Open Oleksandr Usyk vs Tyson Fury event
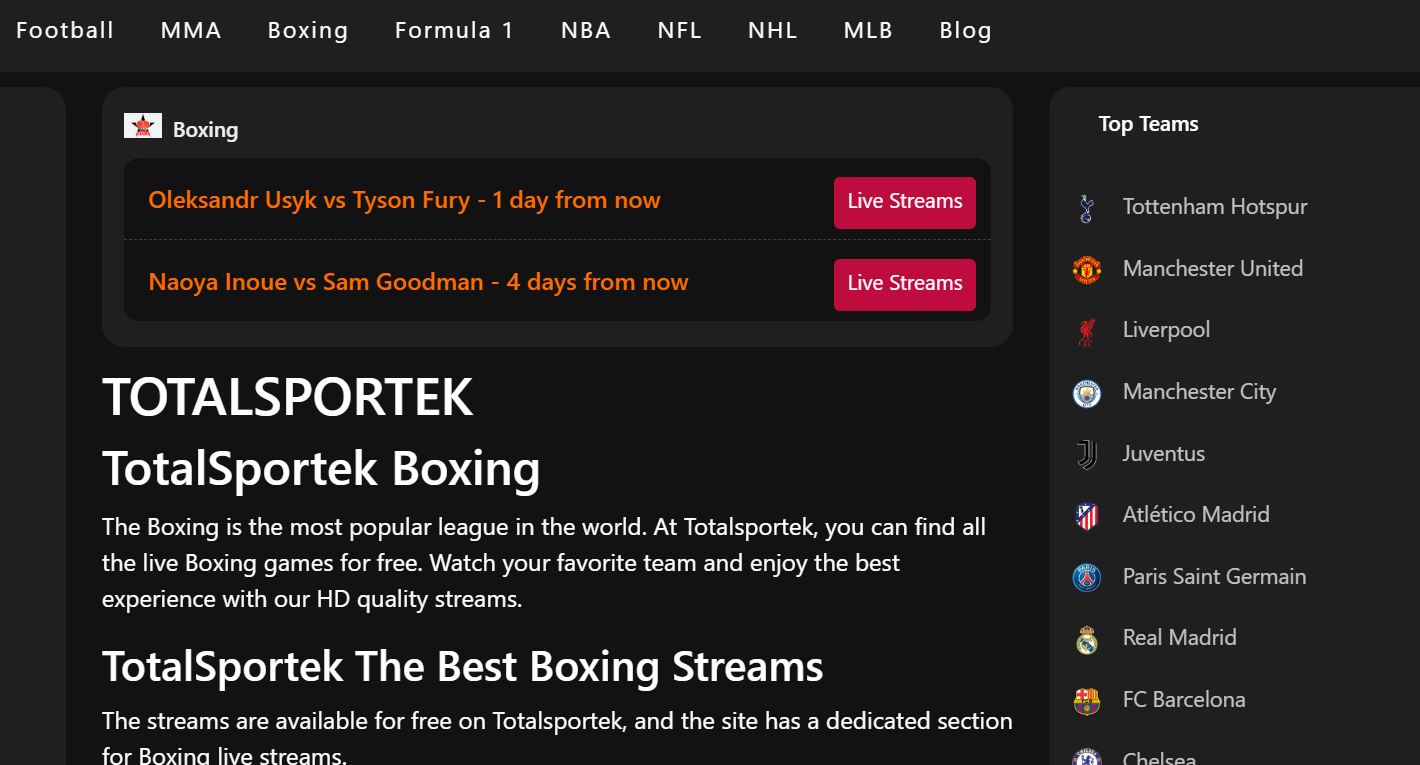 pos(404,200)
